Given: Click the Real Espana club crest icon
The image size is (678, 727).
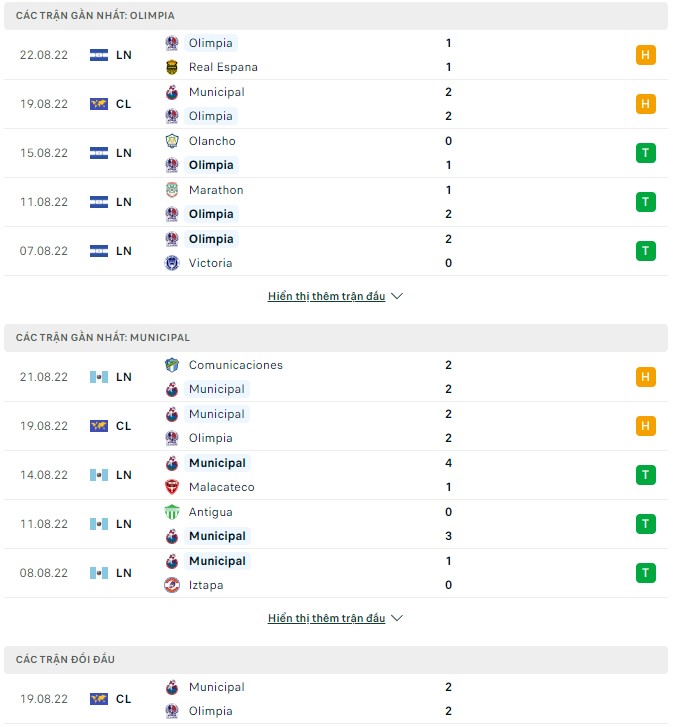Looking at the screenshot, I should [x=172, y=67].
